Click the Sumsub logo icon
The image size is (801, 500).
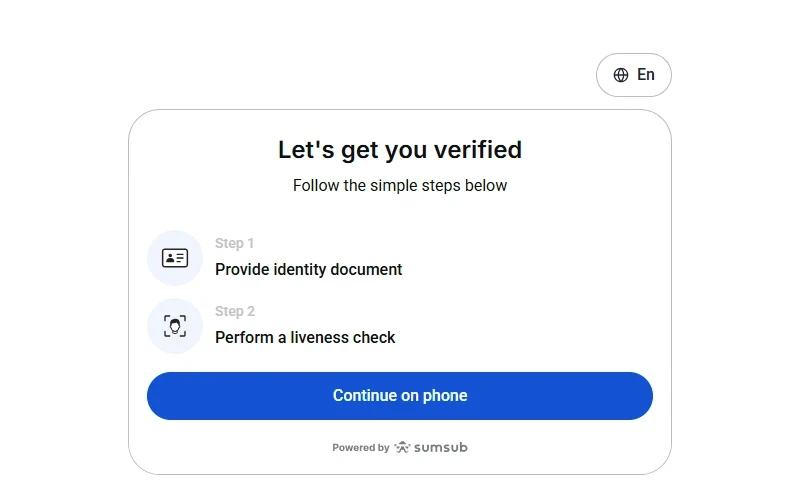pos(402,448)
